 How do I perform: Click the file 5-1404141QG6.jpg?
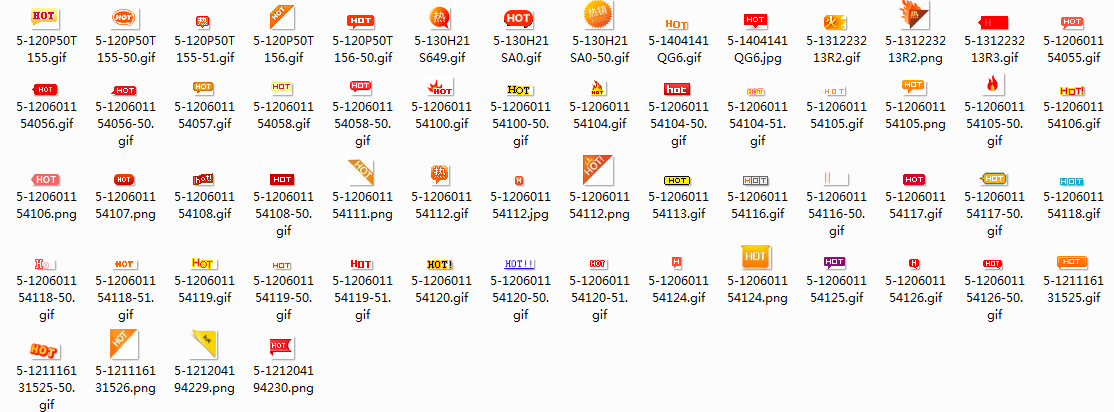tap(755, 20)
